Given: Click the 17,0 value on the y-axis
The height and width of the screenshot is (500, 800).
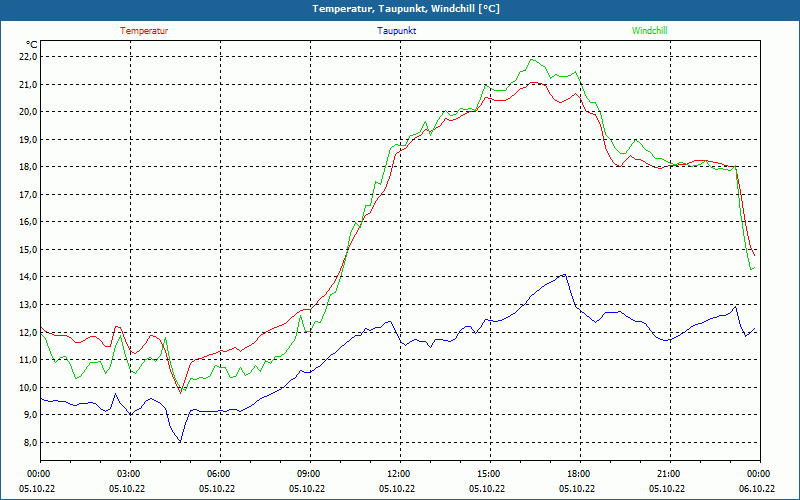Looking at the screenshot, I should pyautogui.click(x=28, y=194).
